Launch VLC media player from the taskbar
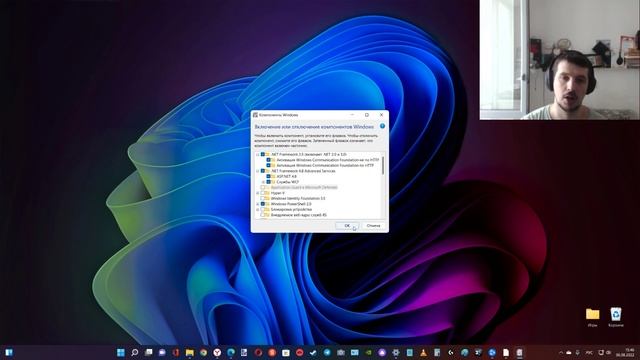Image resolution: width=640 pixels, height=360 pixels. pos(423,352)
